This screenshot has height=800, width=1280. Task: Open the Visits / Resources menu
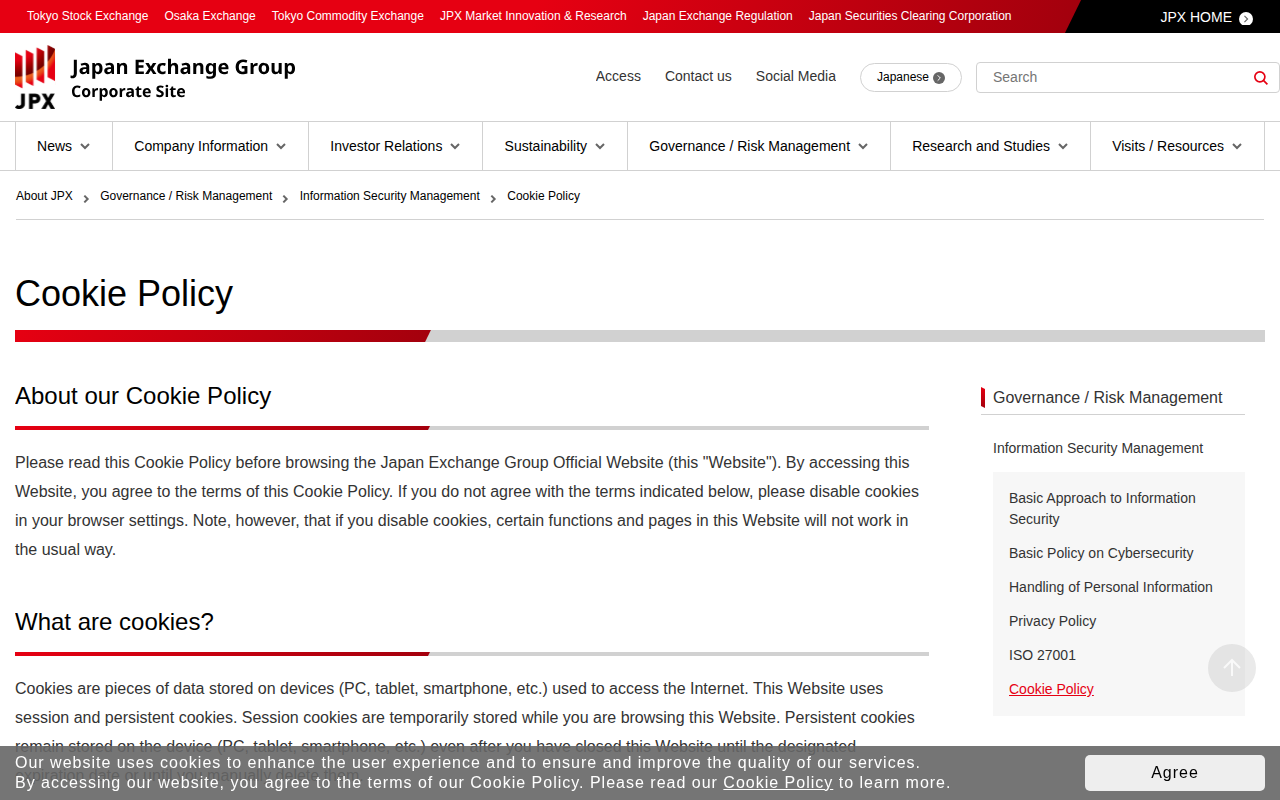1177,146
